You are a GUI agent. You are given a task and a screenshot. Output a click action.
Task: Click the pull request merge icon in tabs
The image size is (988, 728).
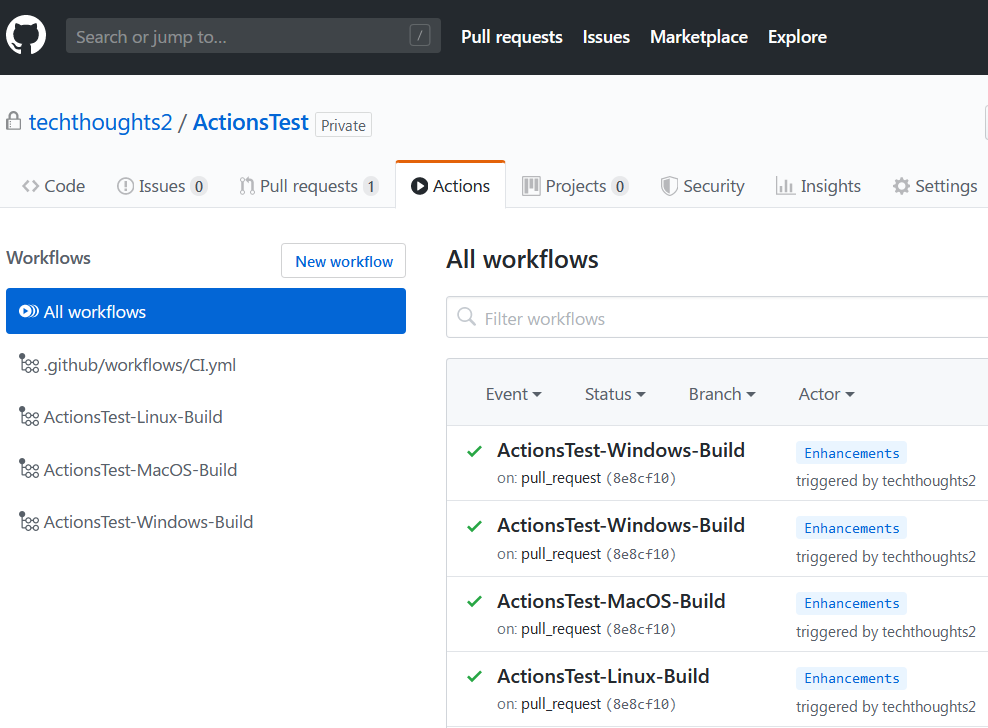pyautogui.click(x=247, y=186)
